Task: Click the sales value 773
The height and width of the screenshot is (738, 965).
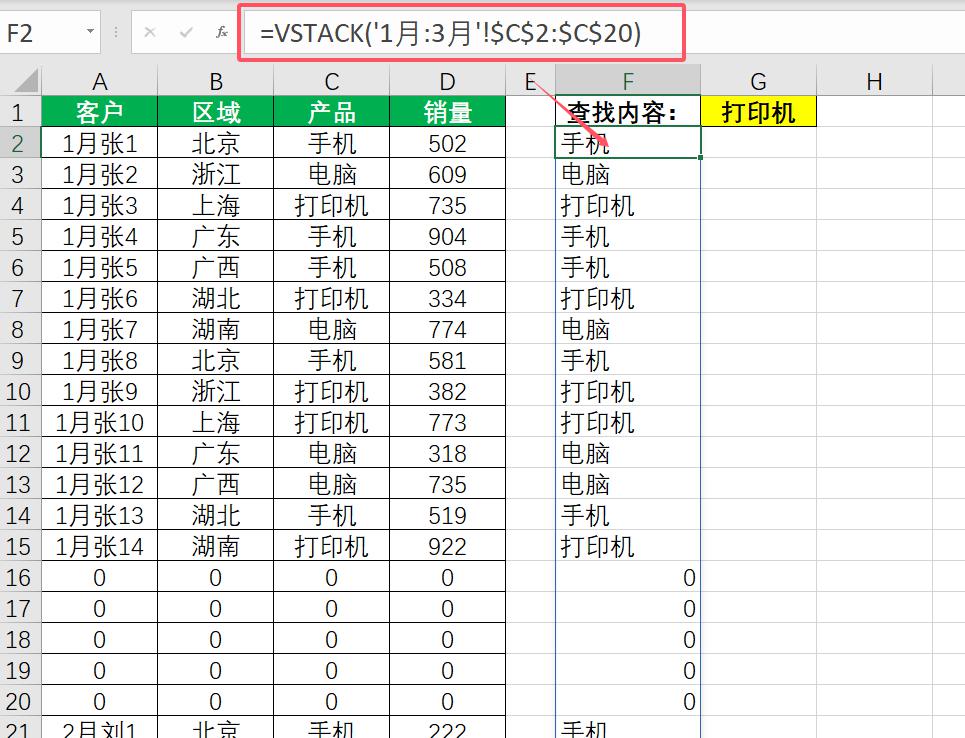Action: point(447,422)
